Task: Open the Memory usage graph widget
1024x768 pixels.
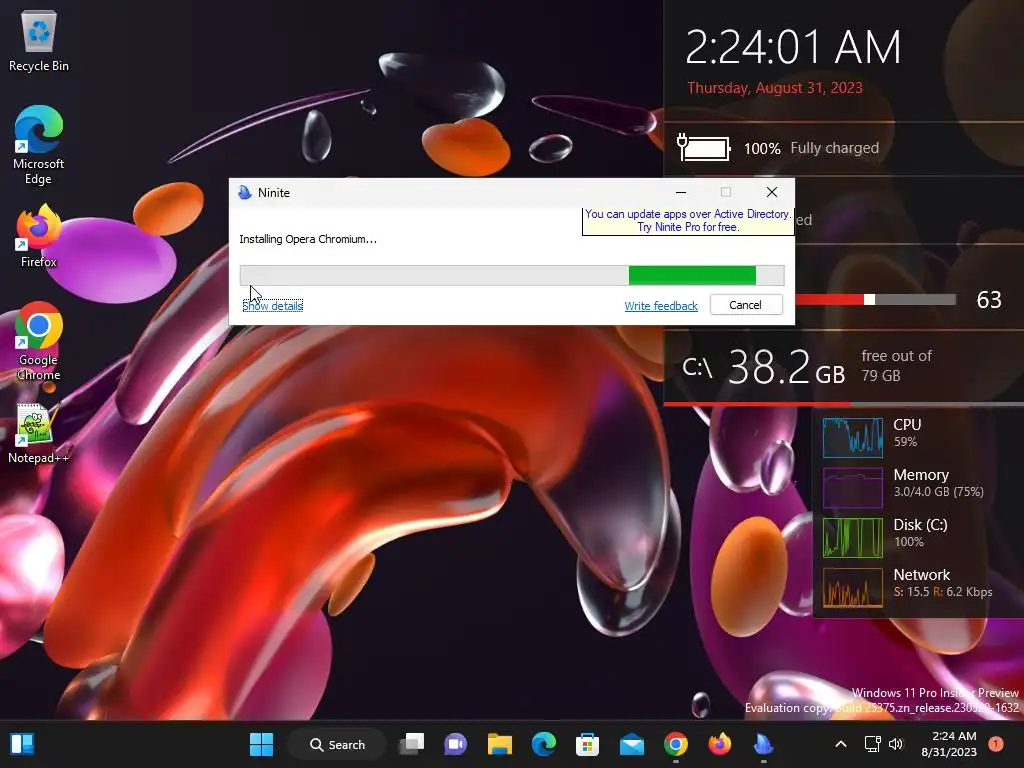Action: [853, 487]
